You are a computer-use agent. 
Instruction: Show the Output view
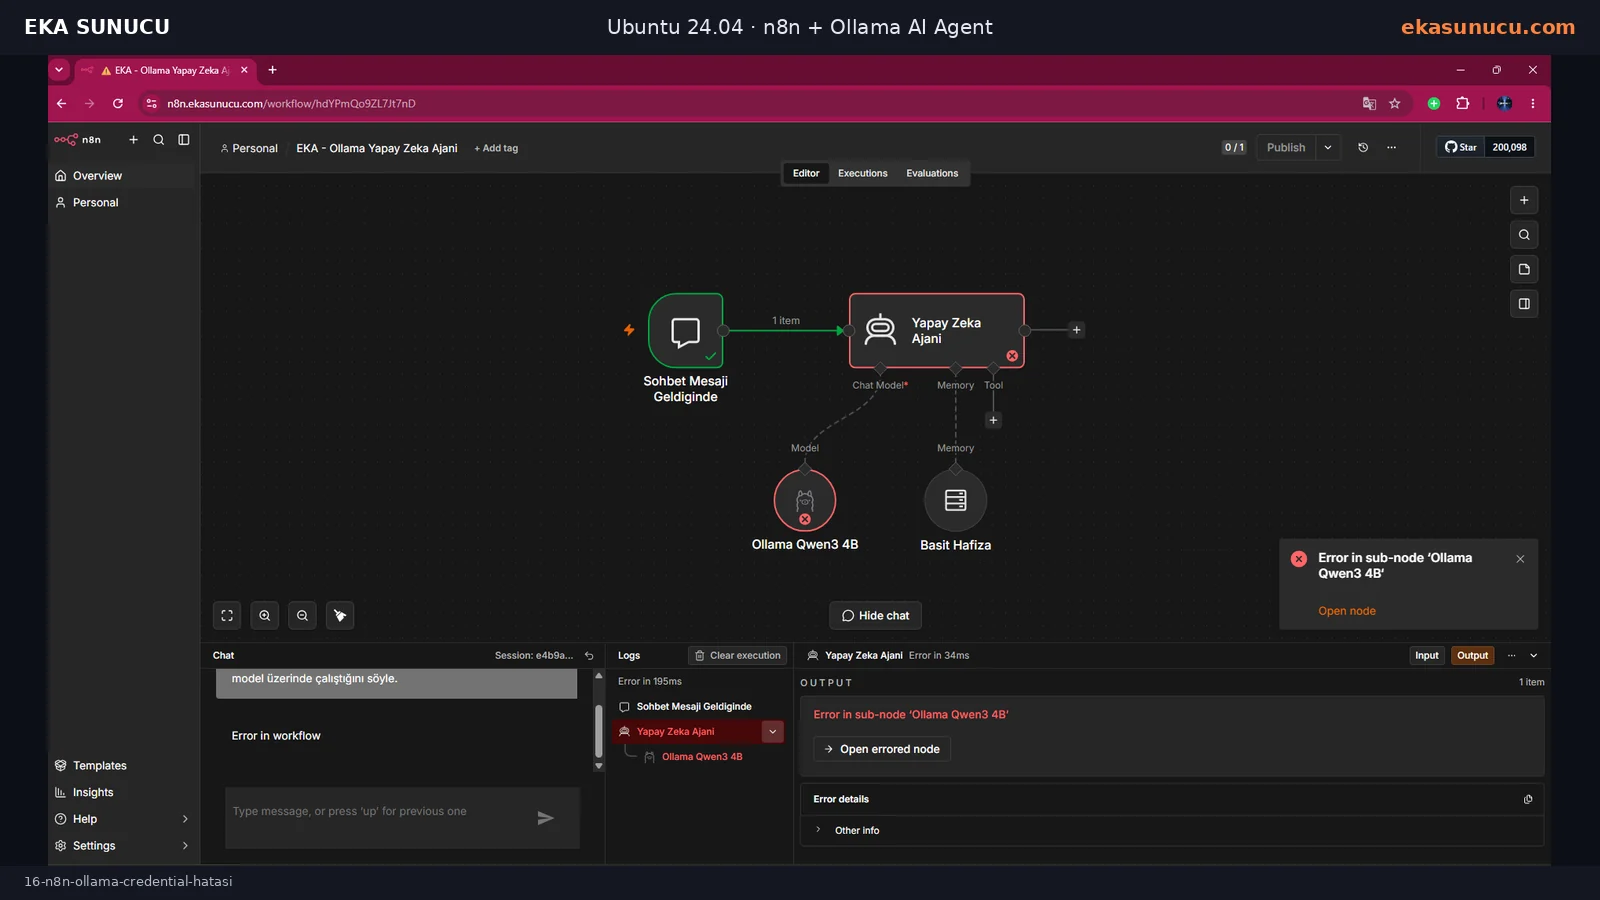pyautogui.click(x=1472, y=656)
